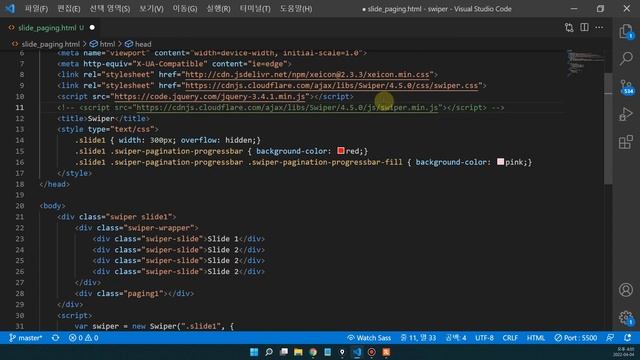Click the red recorder taskbar icon

click(371, 352)
